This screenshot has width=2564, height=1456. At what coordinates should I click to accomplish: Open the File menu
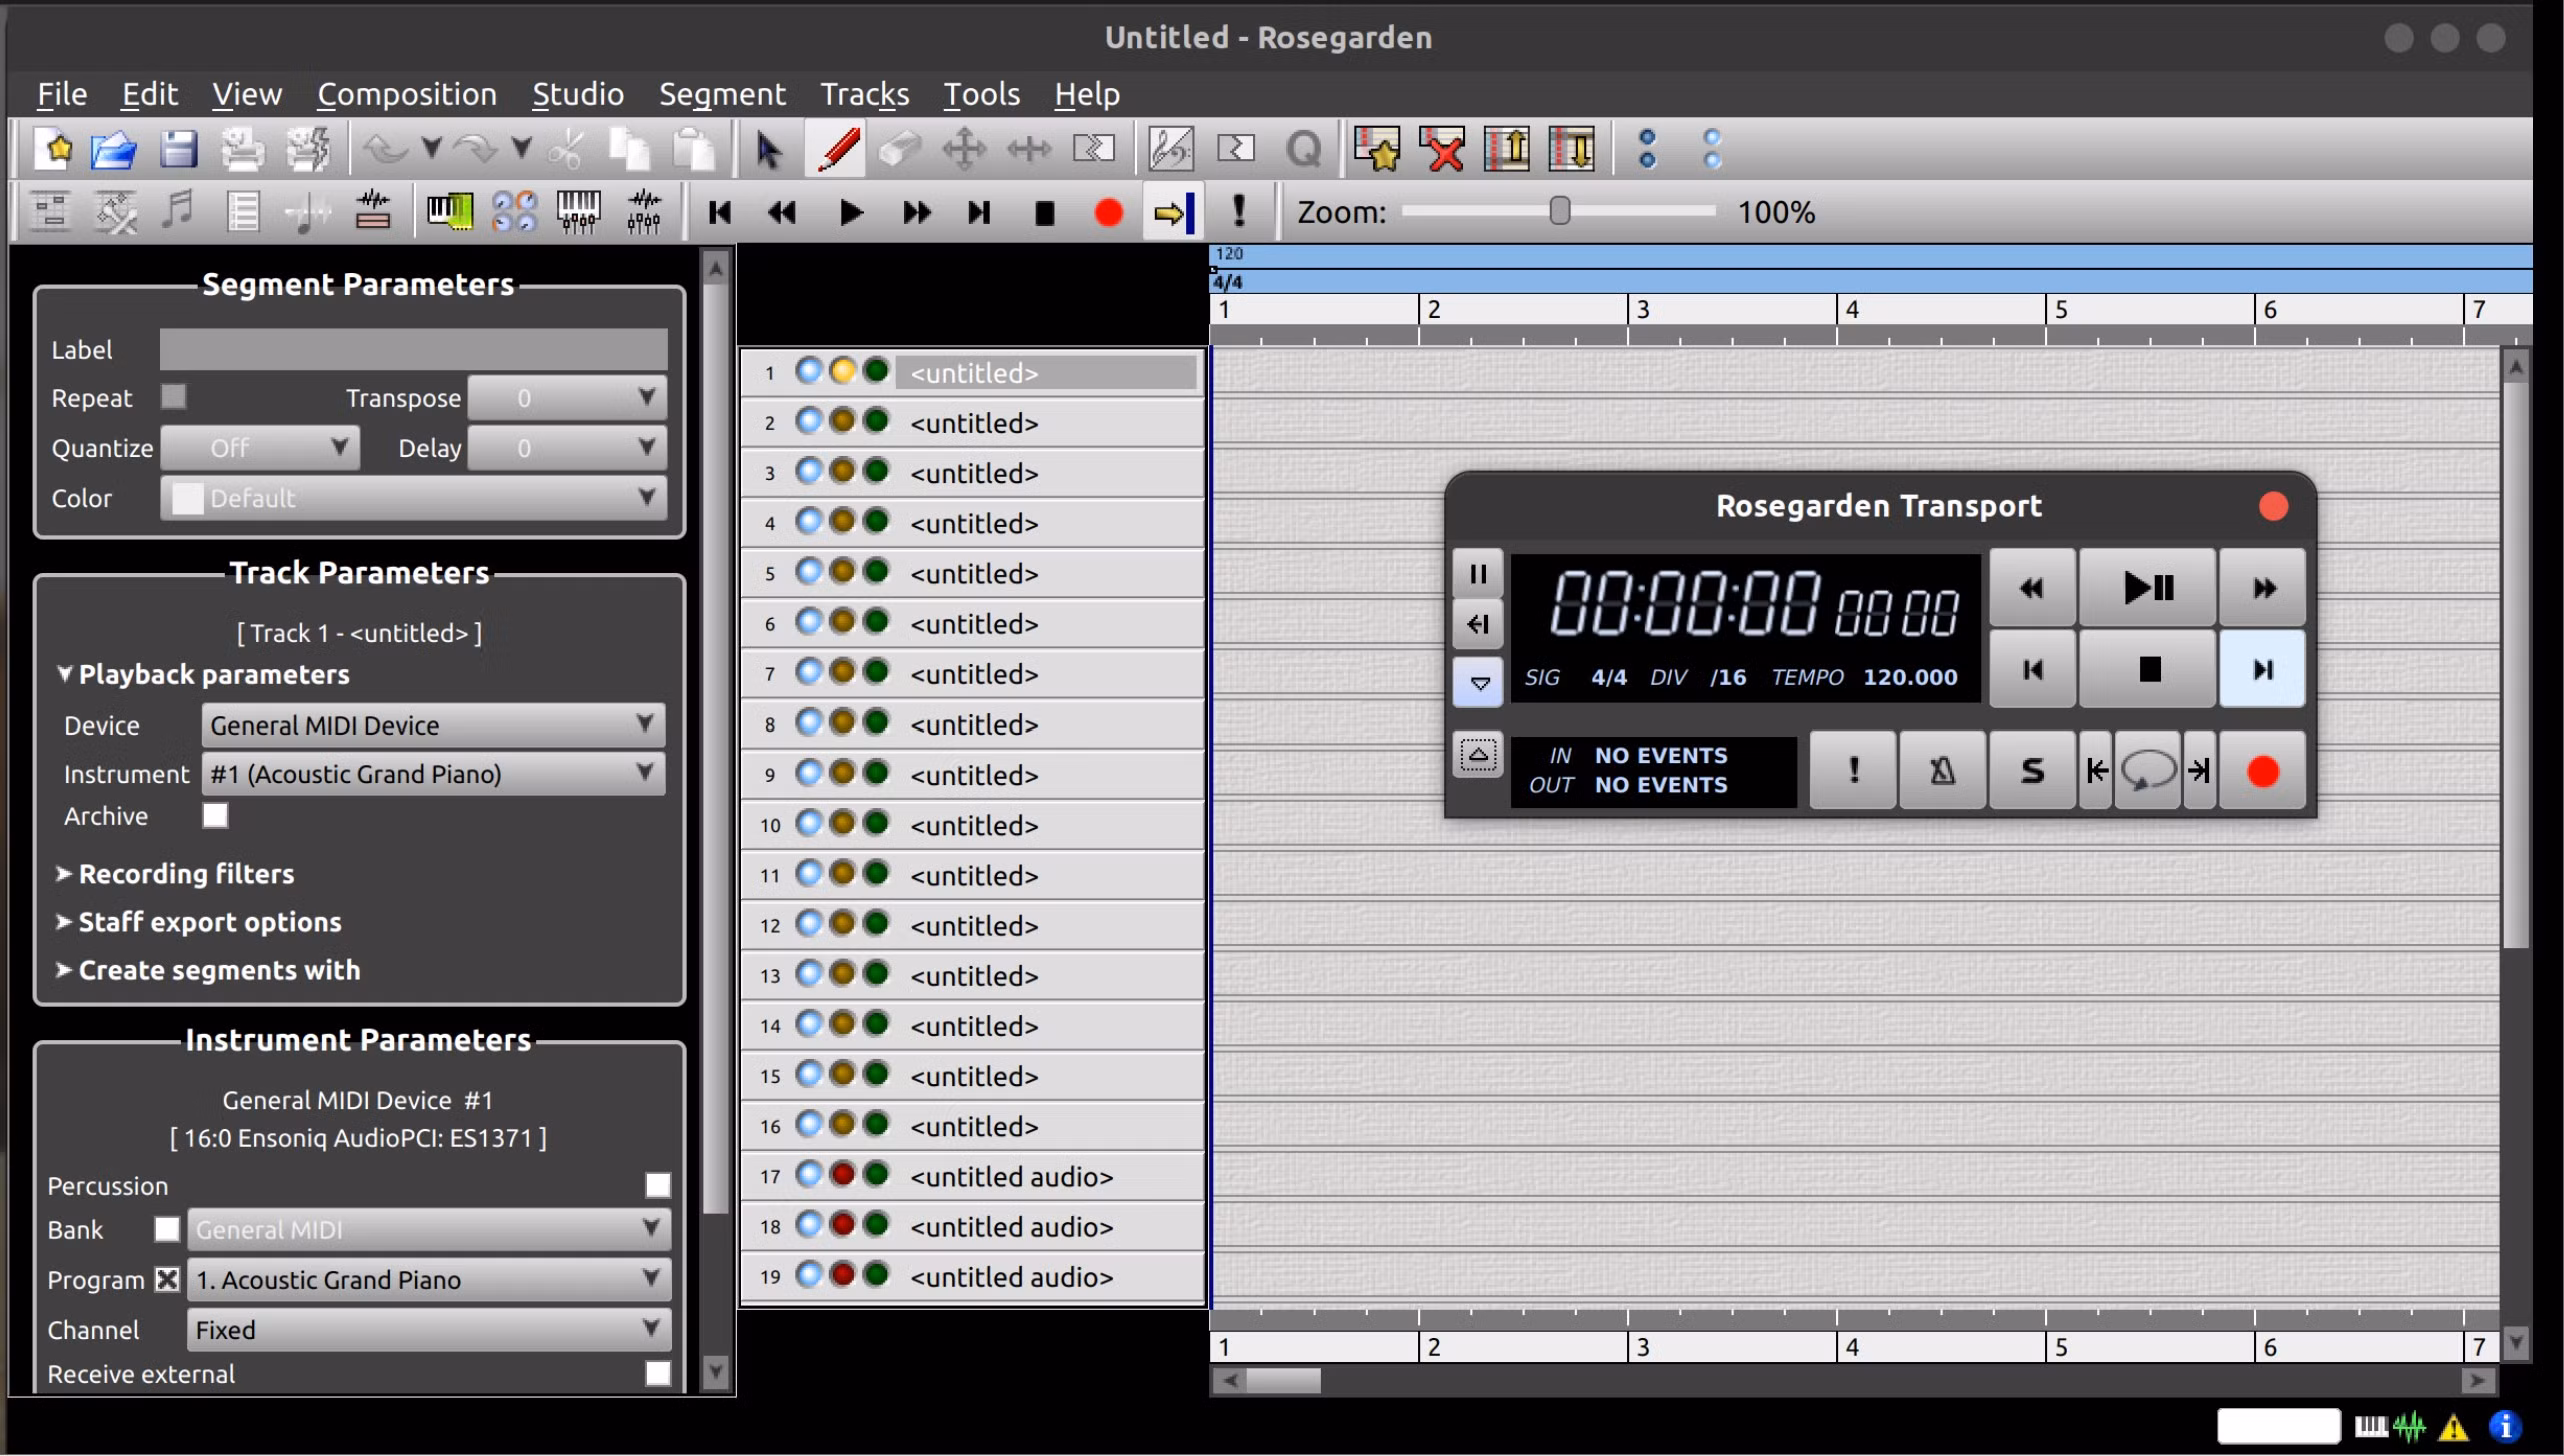[x=62, y=94]
